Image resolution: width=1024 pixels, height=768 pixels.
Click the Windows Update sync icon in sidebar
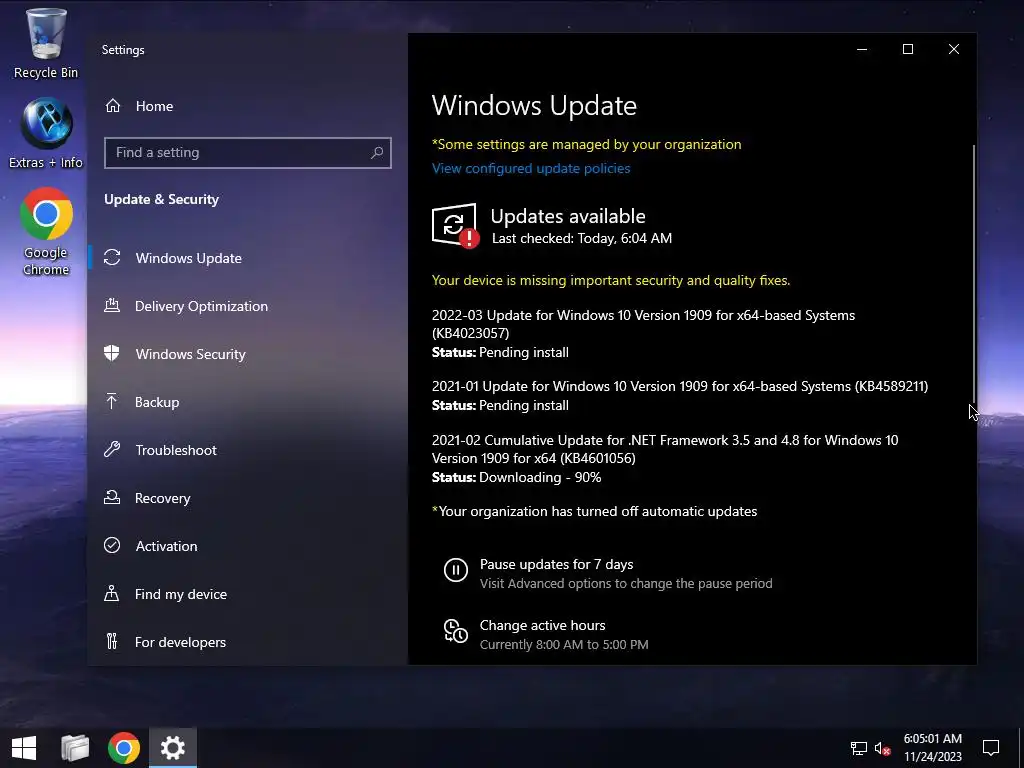(112, 258)
